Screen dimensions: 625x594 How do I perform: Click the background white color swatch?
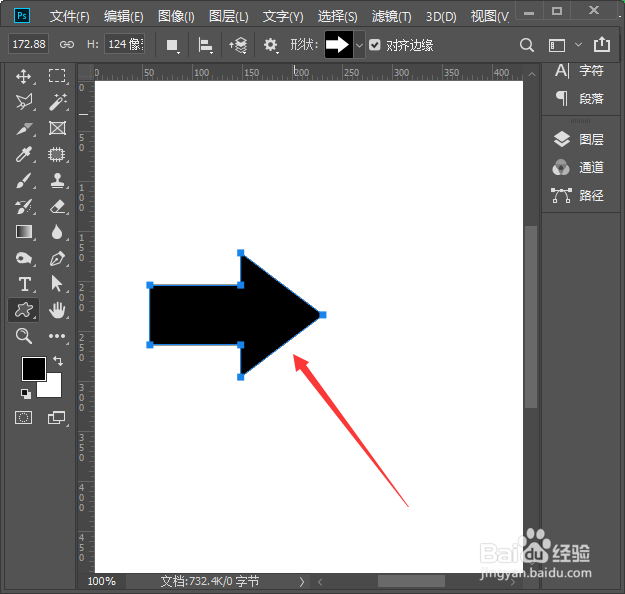53,388
